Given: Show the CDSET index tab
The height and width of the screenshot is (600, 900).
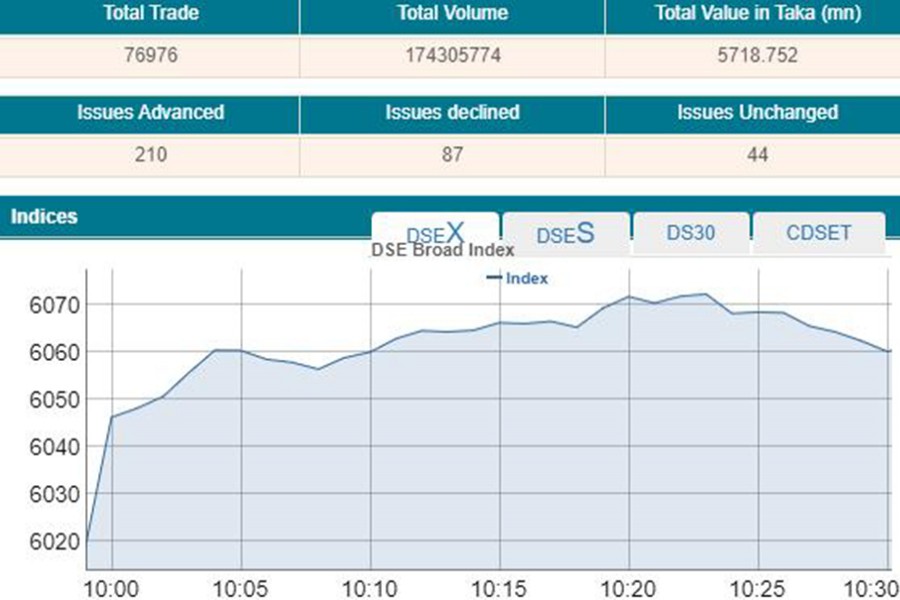Looking at the screenshot, I should point(818,232).
